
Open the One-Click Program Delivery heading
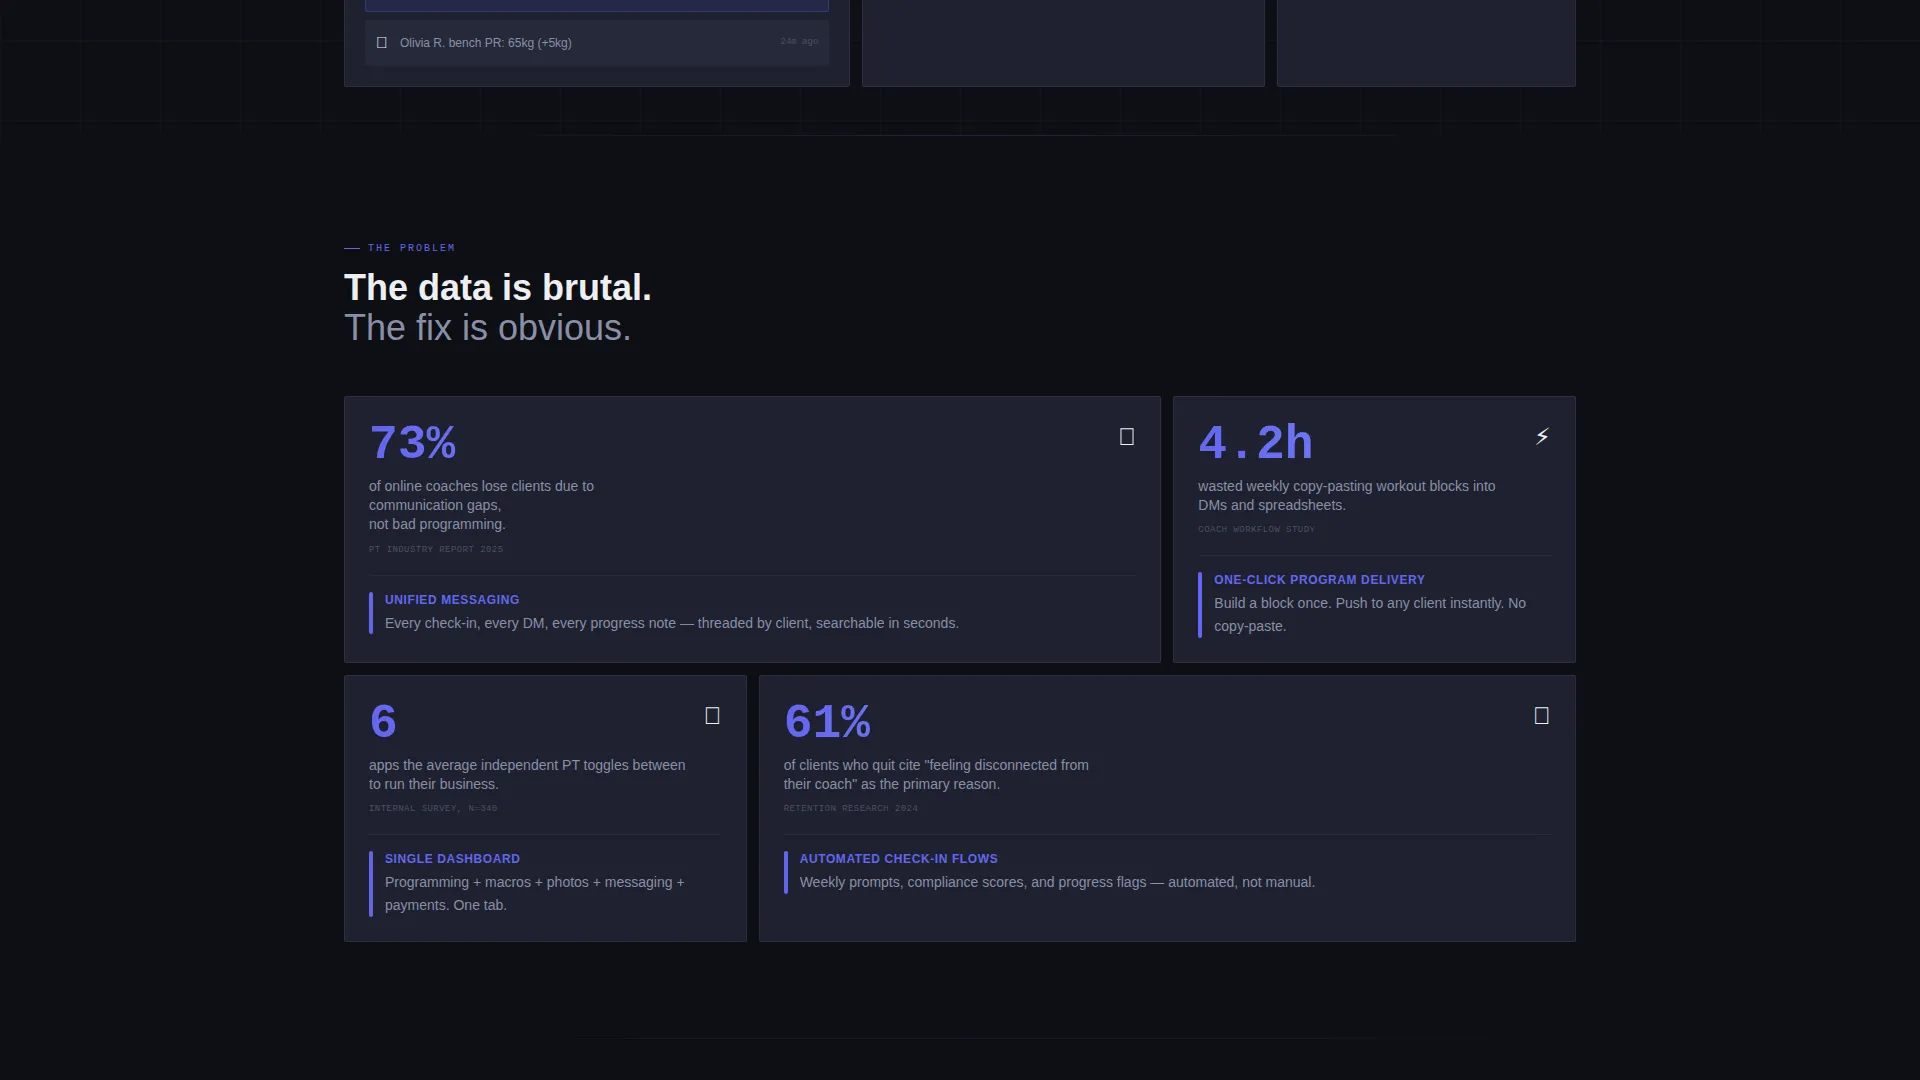pos(1319,580)
